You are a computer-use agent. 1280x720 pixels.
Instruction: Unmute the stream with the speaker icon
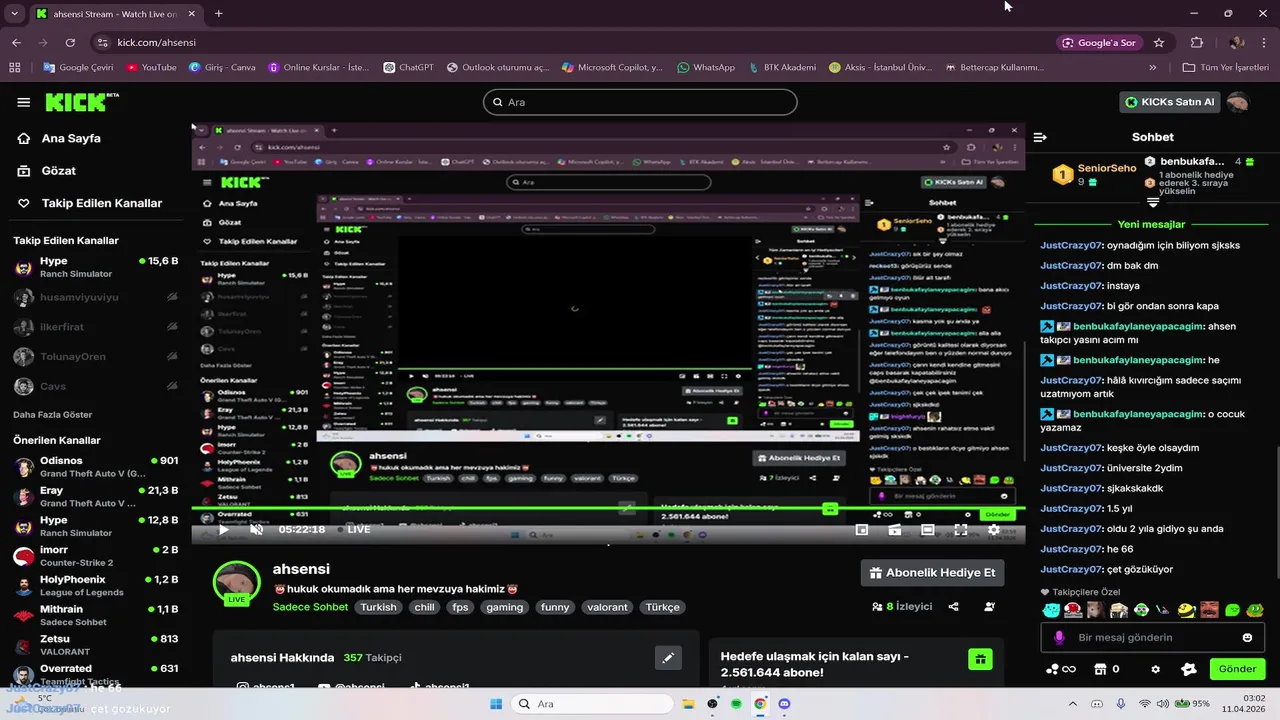256,529
